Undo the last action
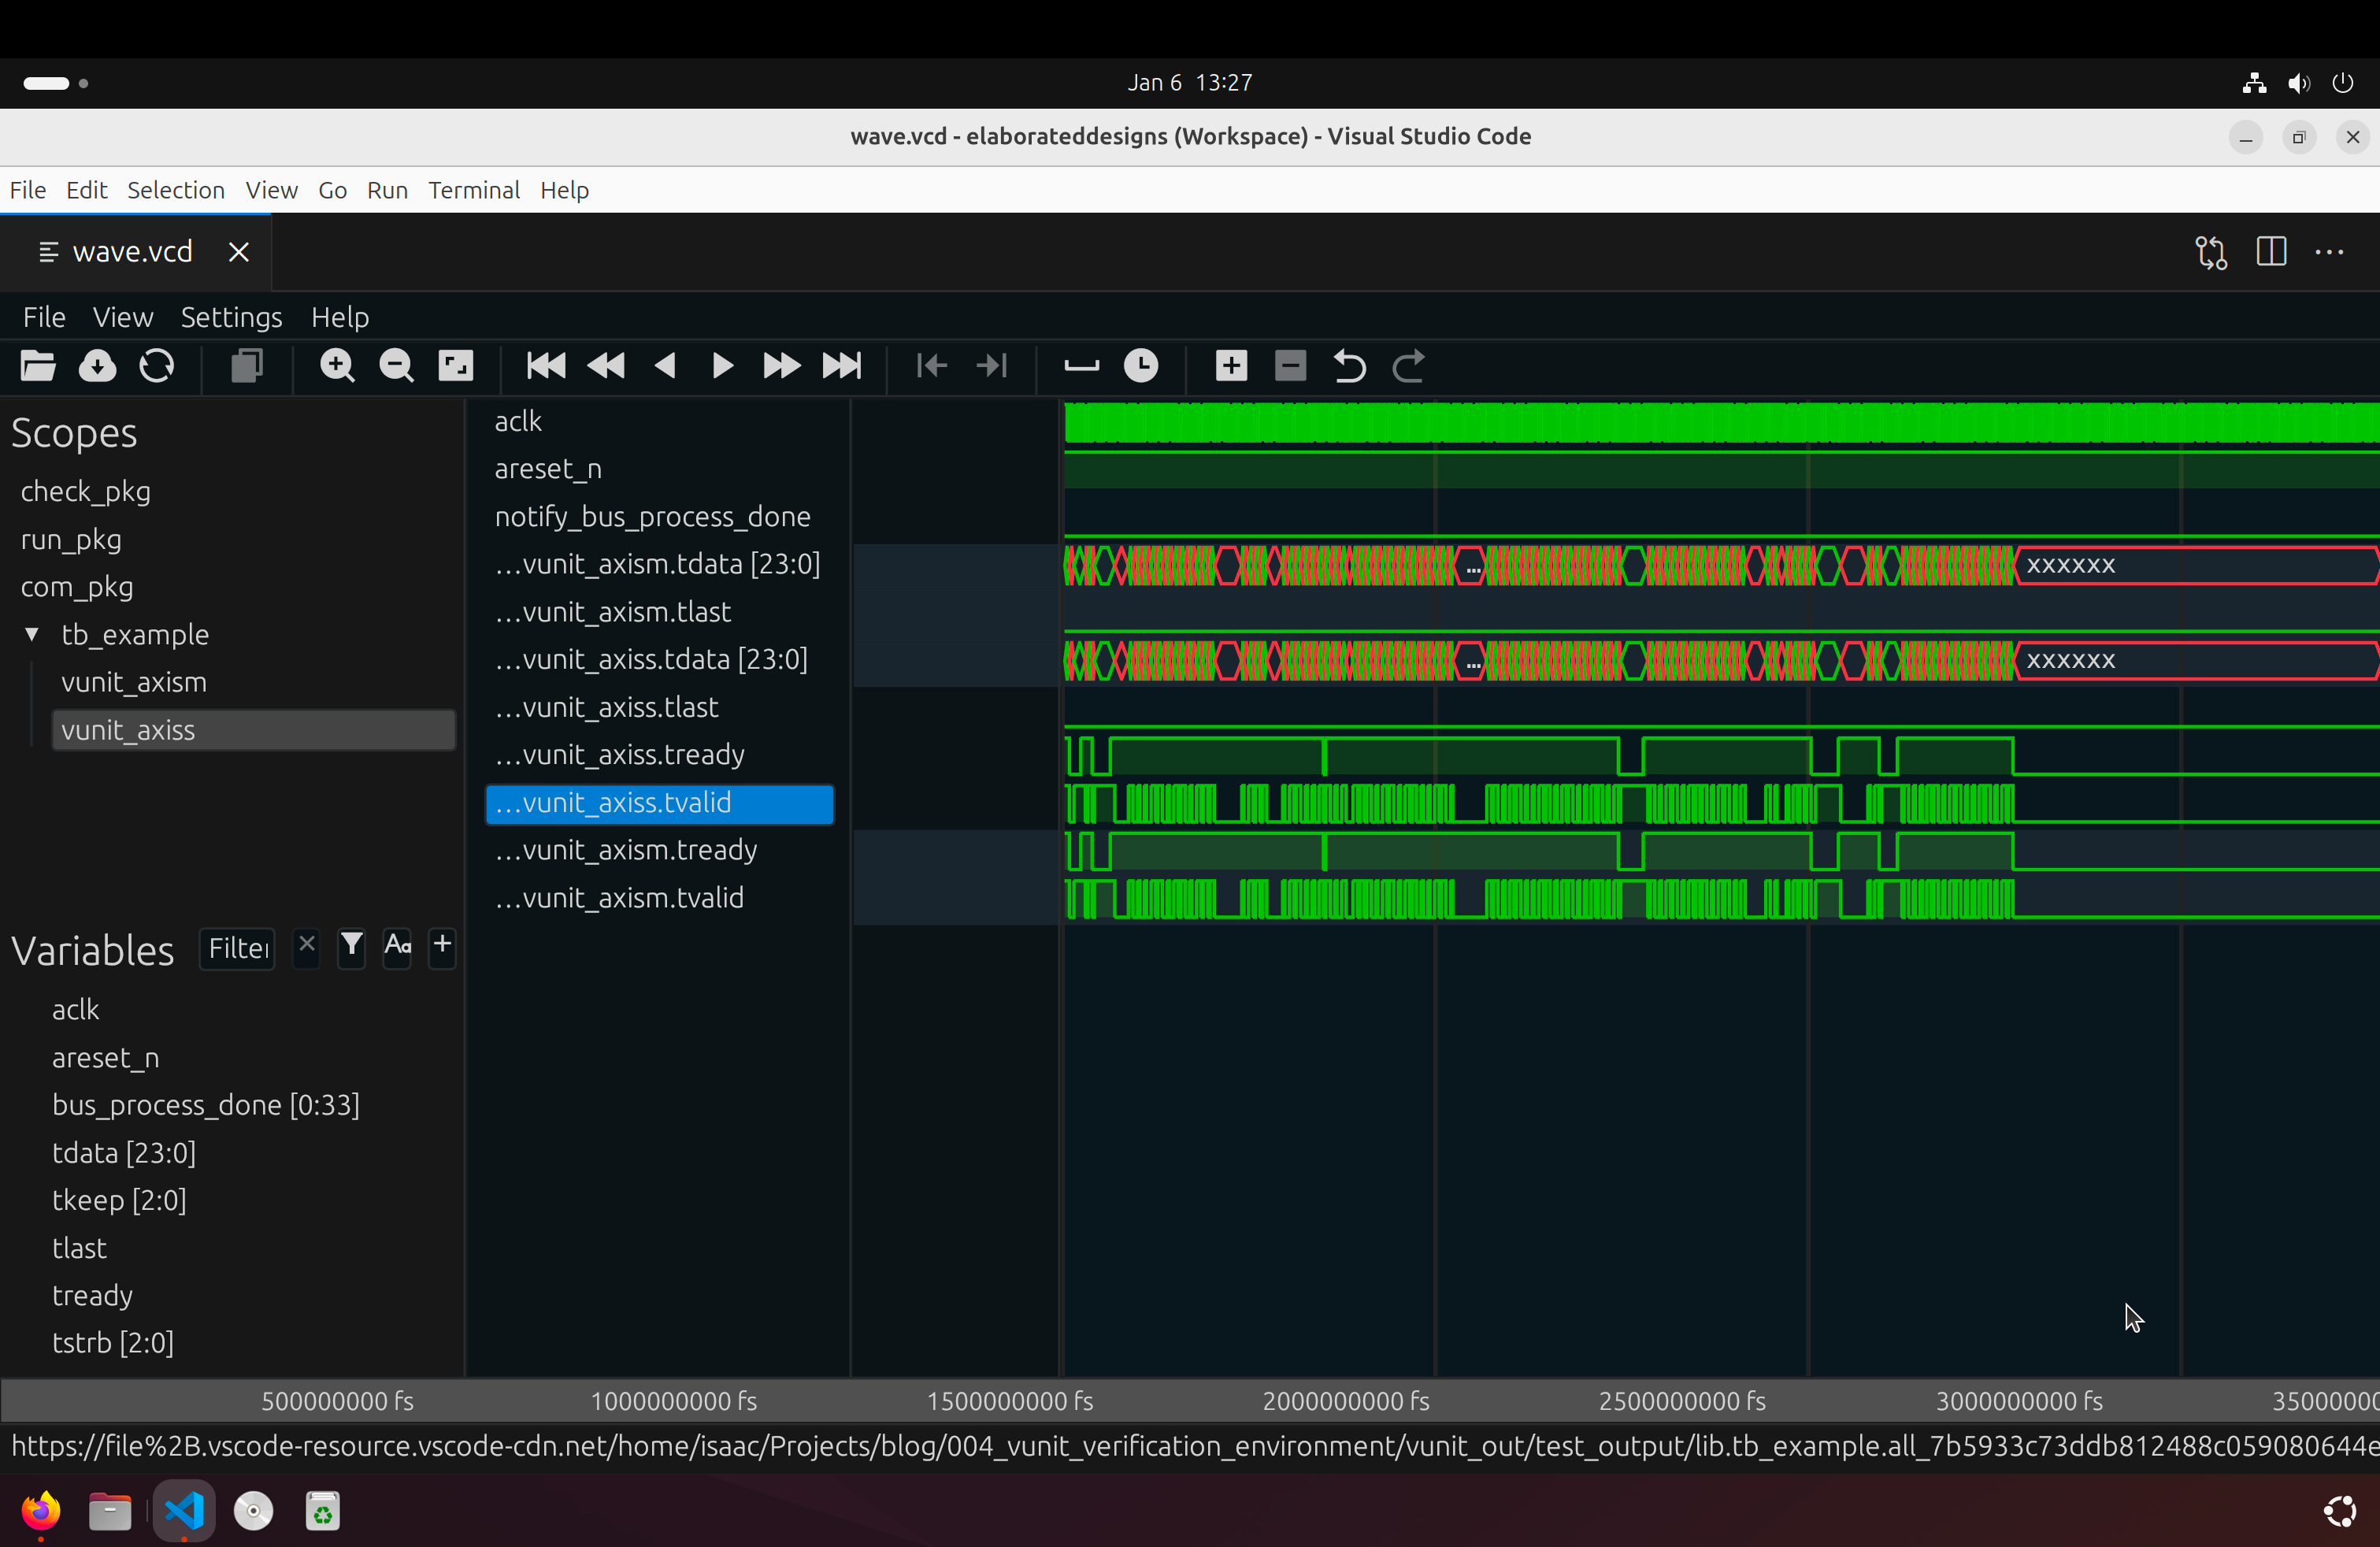The height and width of the screenshot is (1547, 2380). coord(1350,366)
